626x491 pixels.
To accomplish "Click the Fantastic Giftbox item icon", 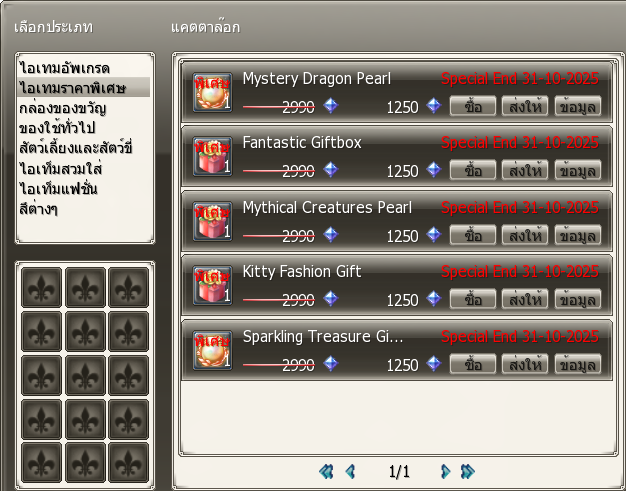I will (x=212, y=156).
